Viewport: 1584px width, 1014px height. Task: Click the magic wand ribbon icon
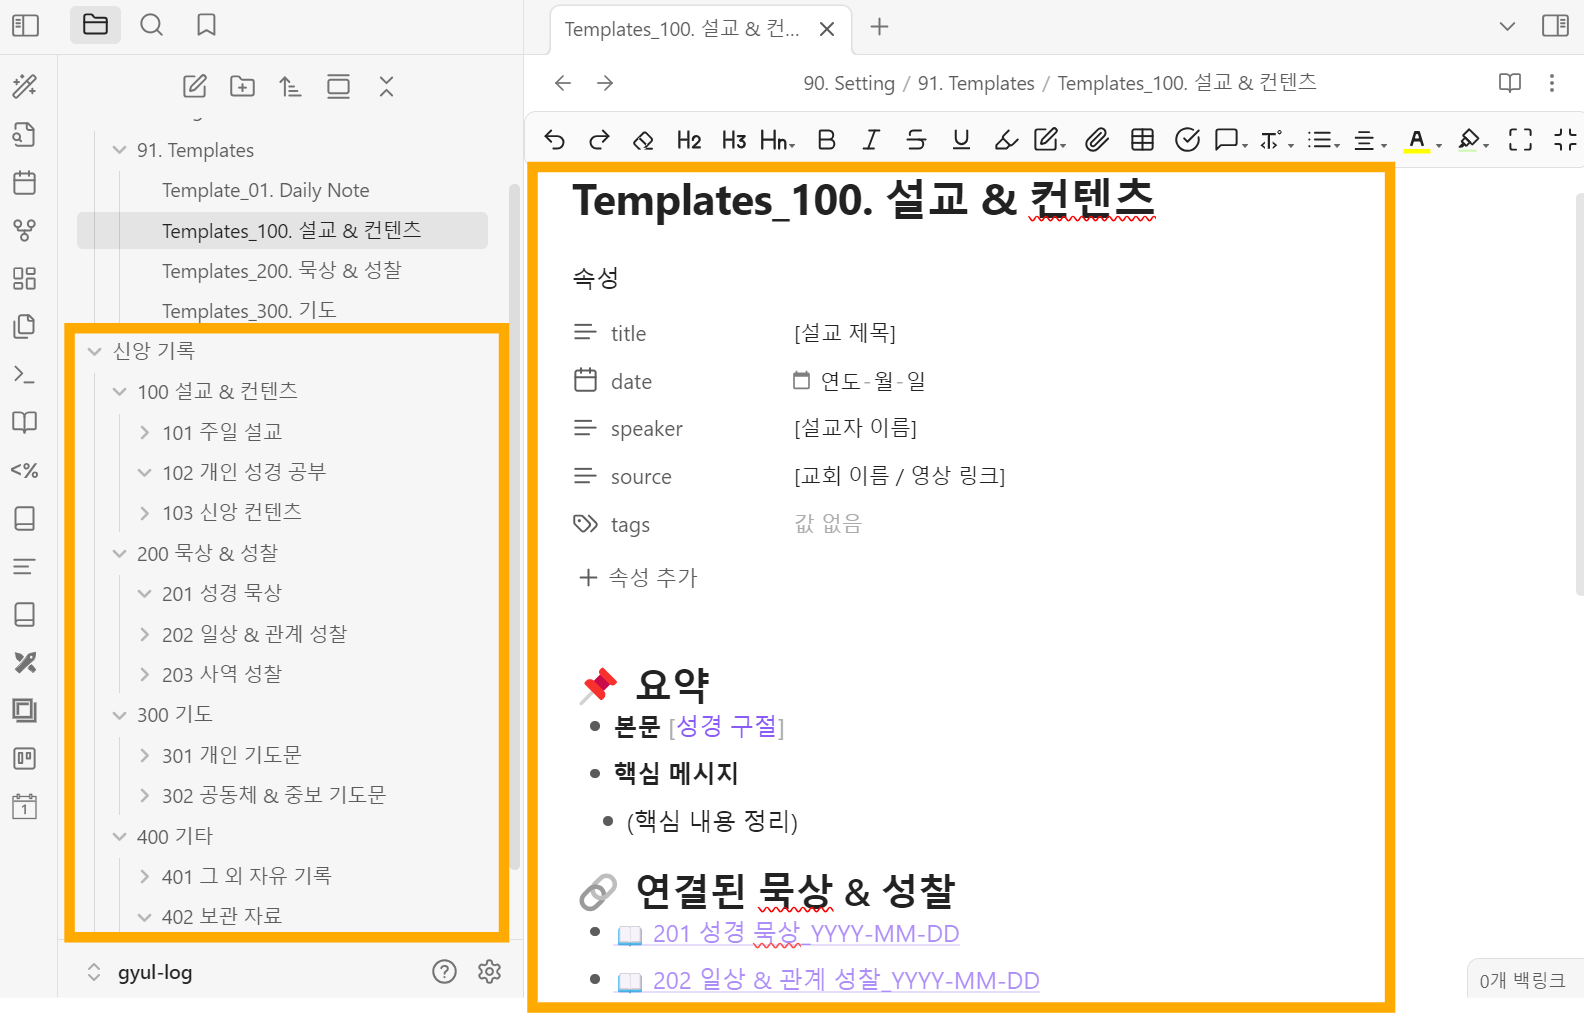[x=24, y=87]
